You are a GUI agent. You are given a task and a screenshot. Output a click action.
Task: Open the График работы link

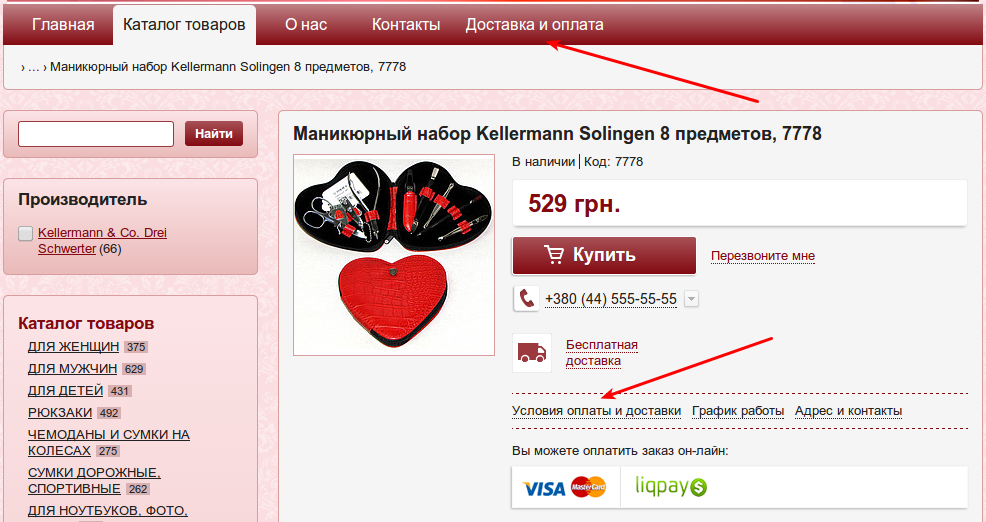738,411
